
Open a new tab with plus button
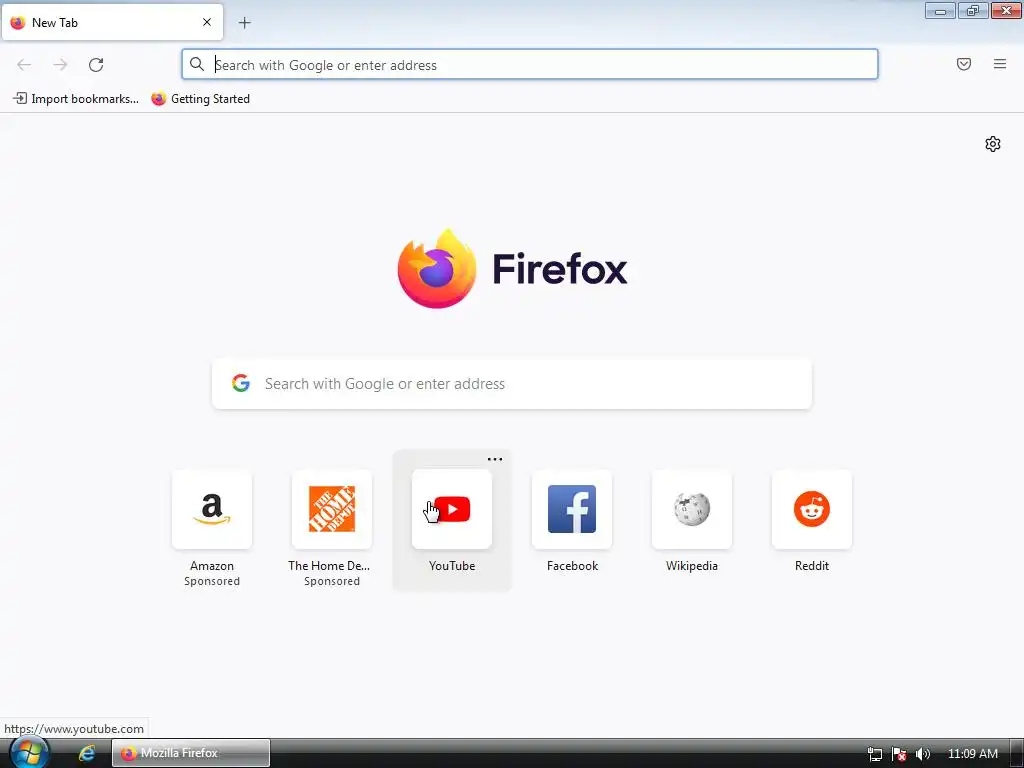point(244,23)
